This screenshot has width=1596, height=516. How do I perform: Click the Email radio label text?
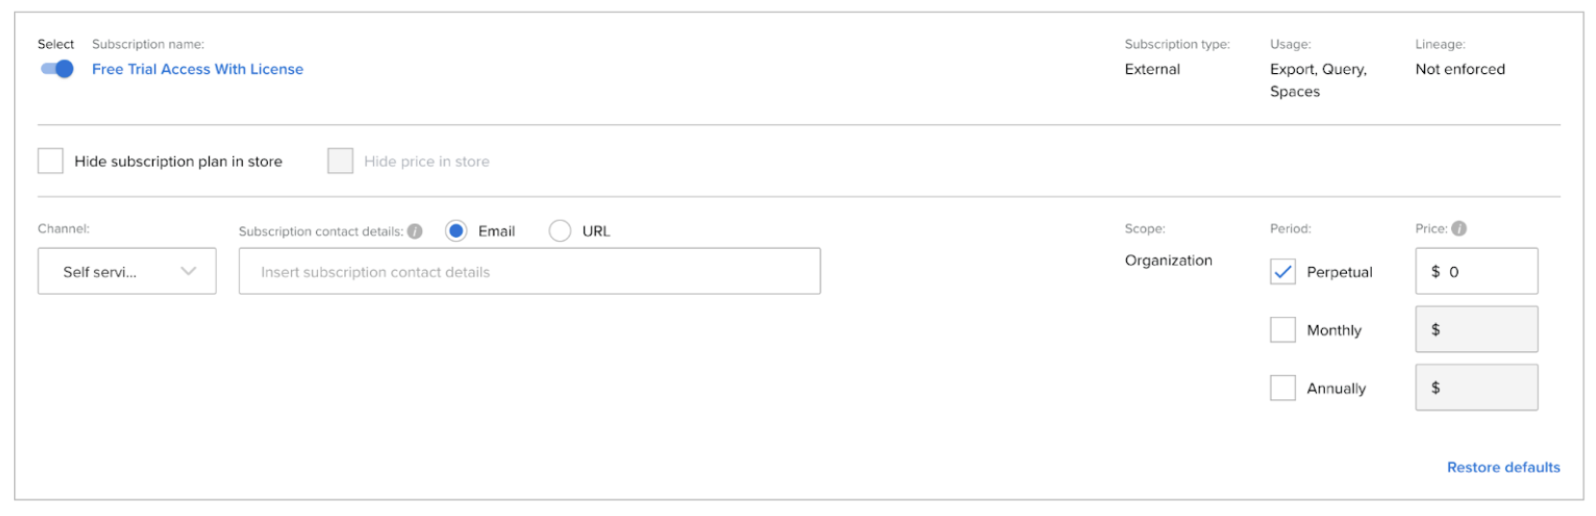click(496, 231)
